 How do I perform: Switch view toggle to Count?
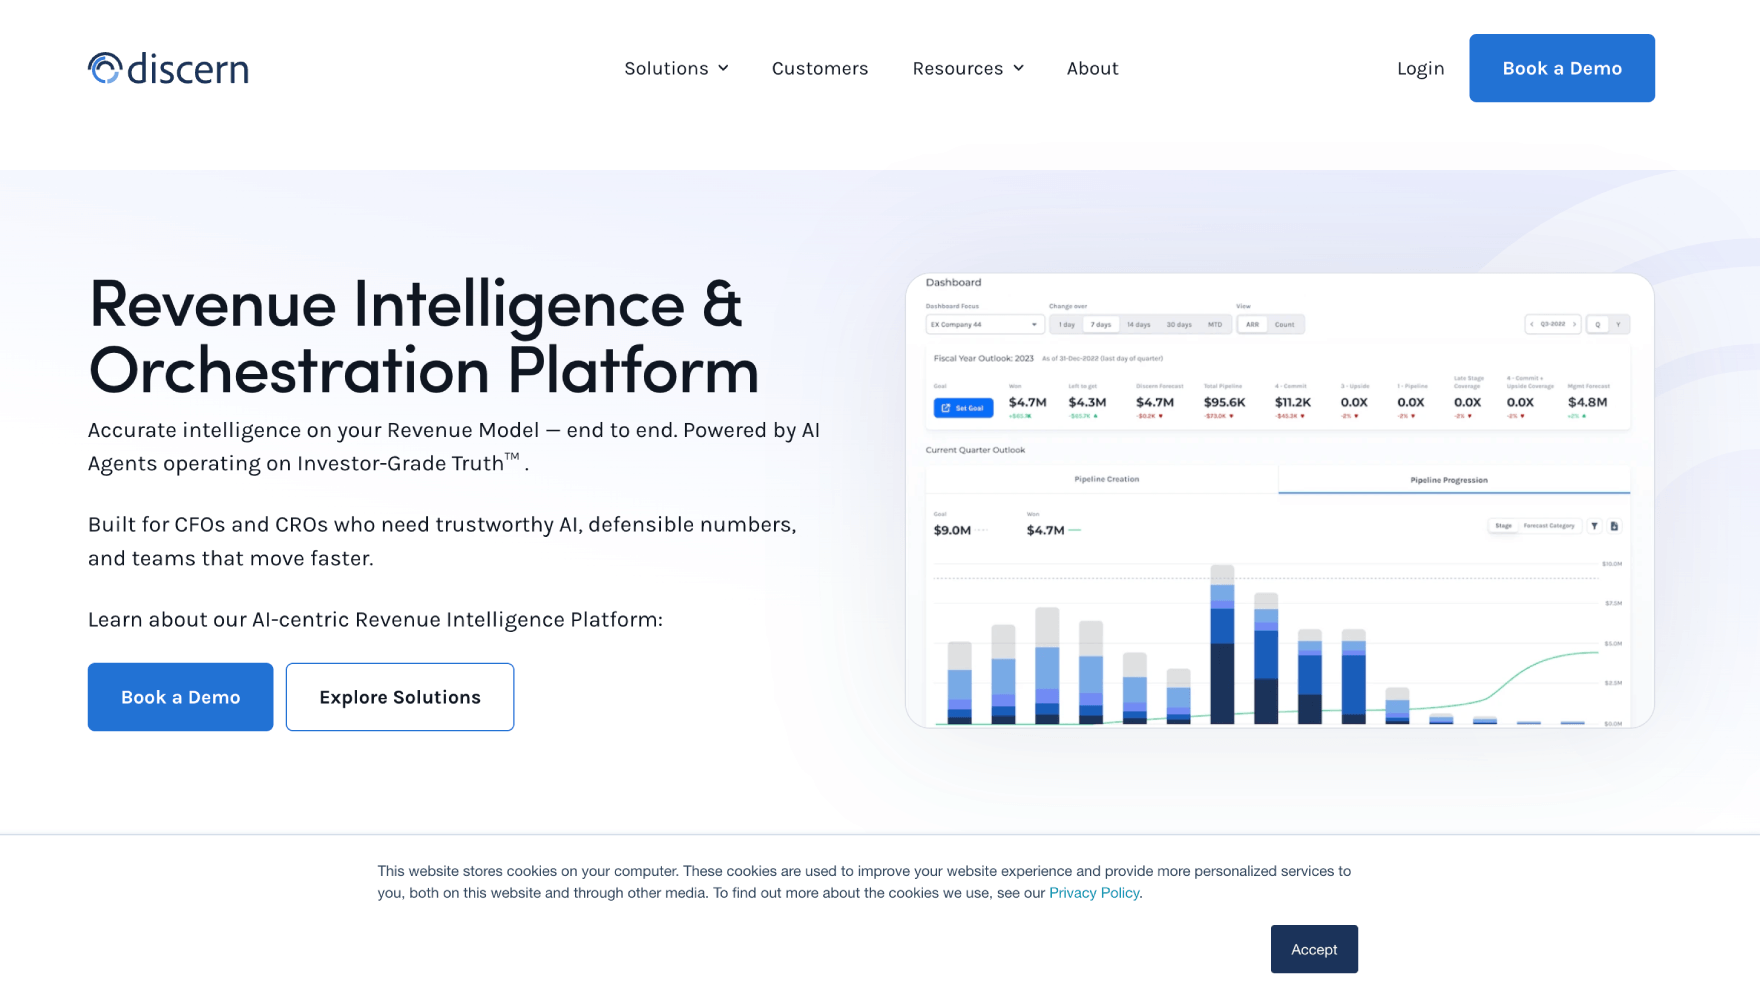(x=1284, y=325)
